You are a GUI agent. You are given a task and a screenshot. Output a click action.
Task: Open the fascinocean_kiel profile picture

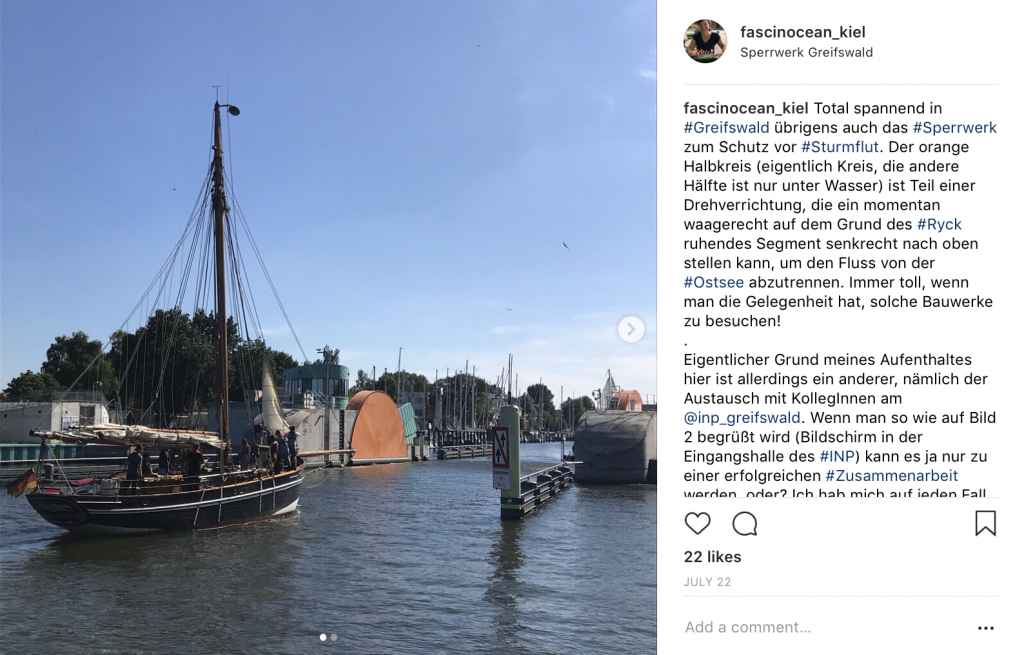[x=705, y=41]
